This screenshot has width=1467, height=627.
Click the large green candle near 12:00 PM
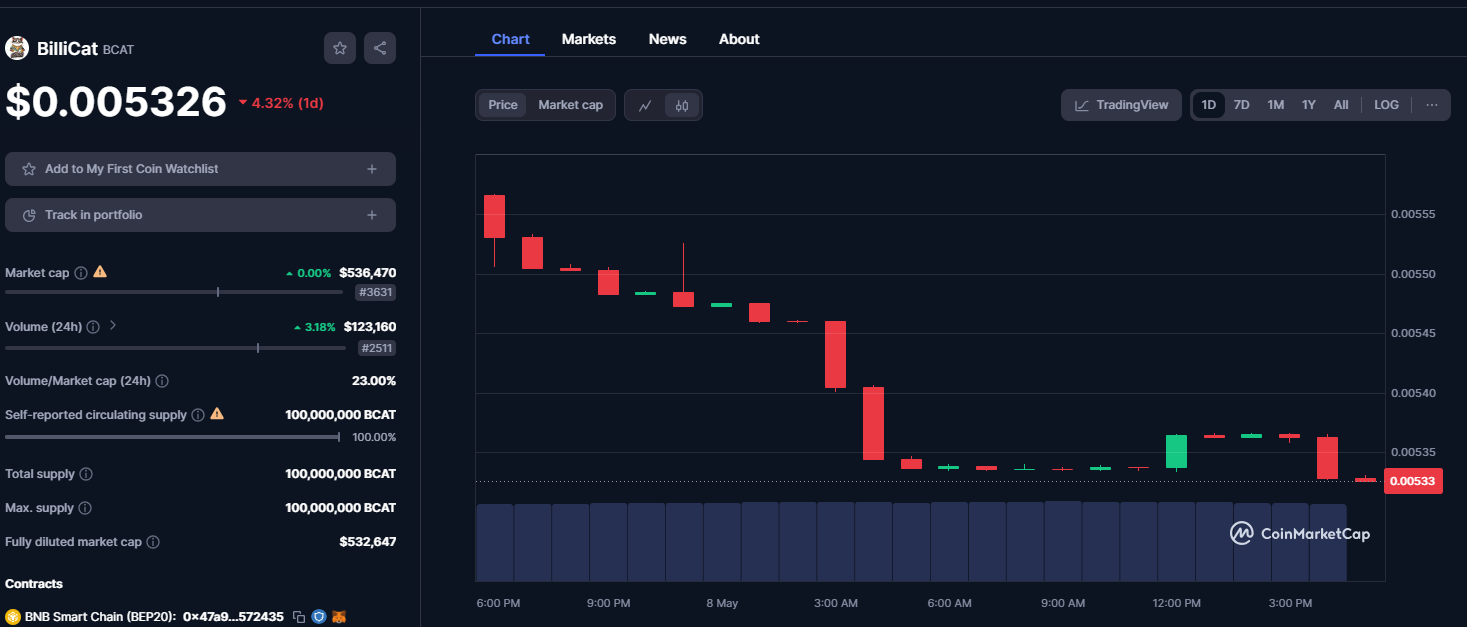pyautogui.click(x=1176, y=452)
